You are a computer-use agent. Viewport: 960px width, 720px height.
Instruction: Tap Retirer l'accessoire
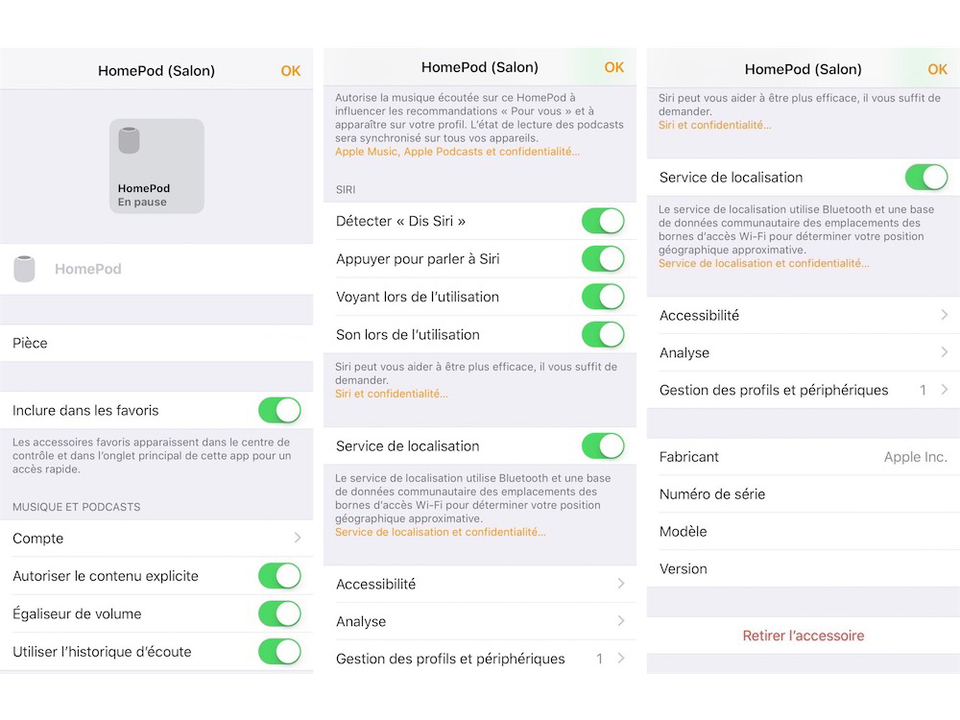point(803,636)
